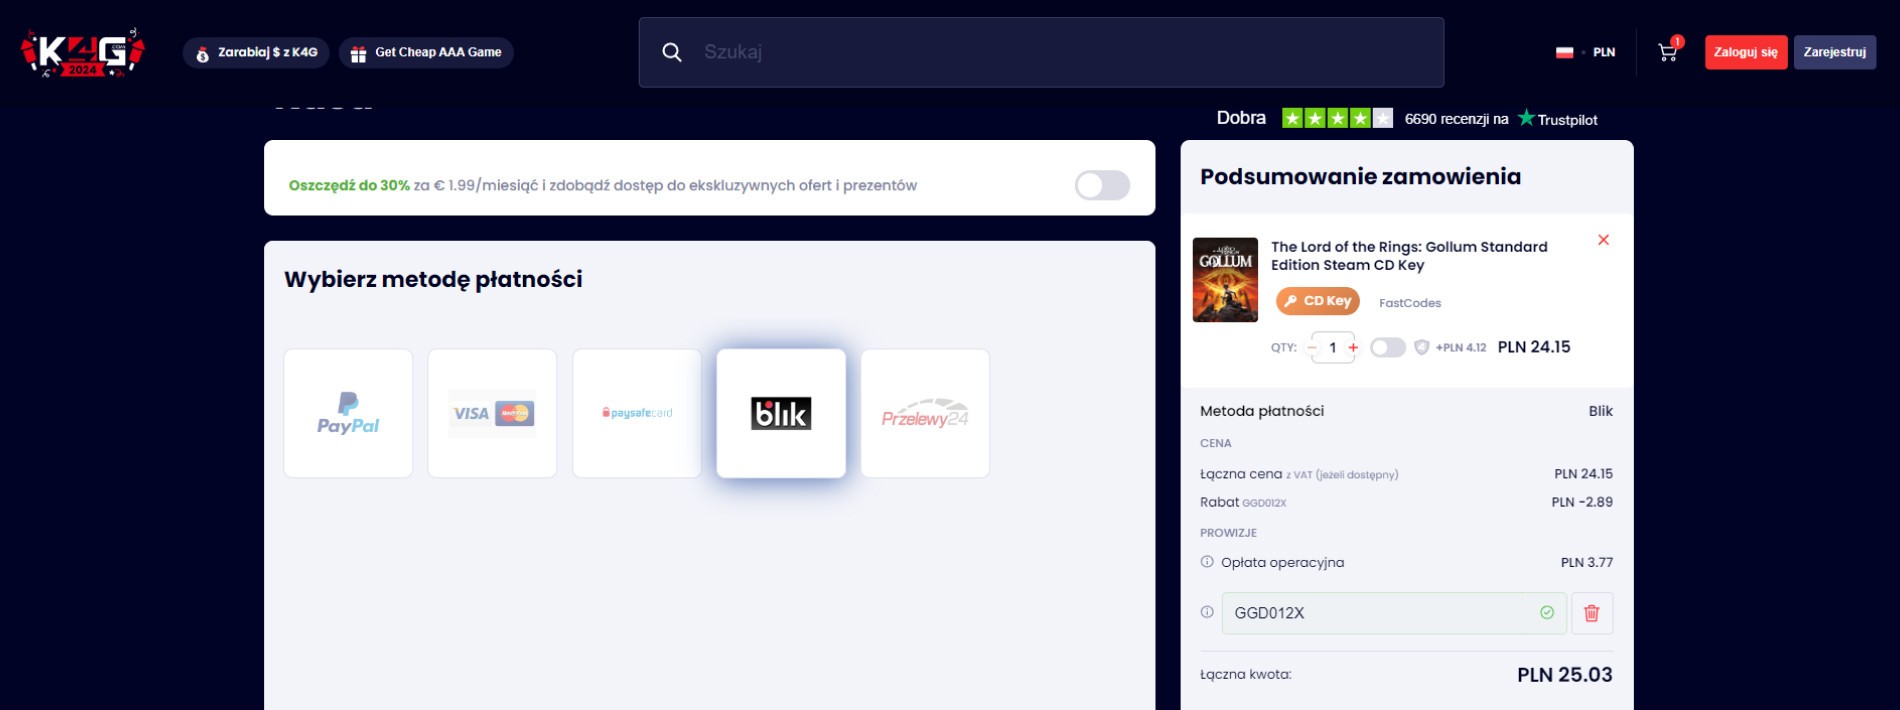This screenshot has width=1900, height=710.
Task: Click the CD Key badge
Action: 1318,301
